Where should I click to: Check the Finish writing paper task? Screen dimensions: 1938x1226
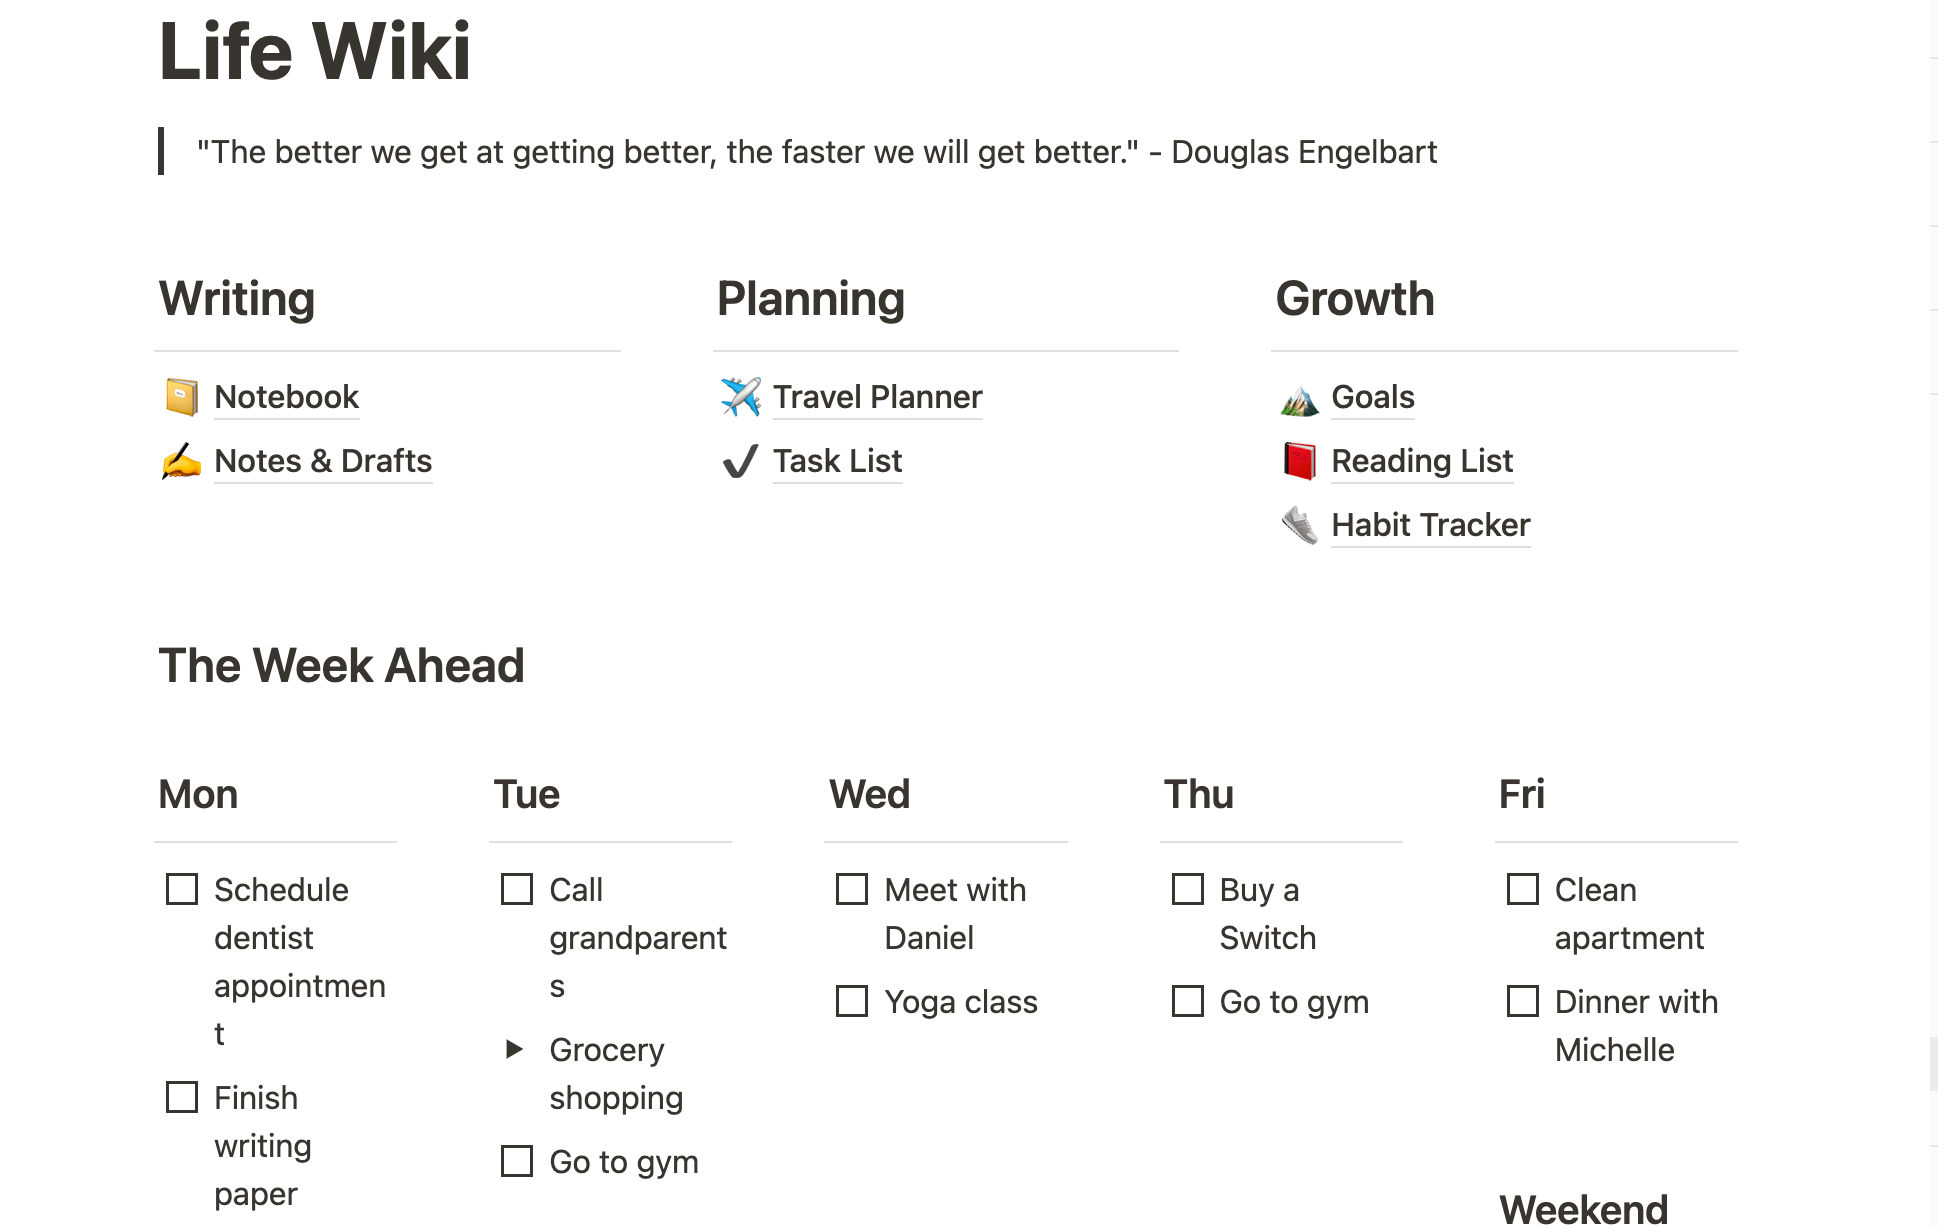pos(182,1097)
